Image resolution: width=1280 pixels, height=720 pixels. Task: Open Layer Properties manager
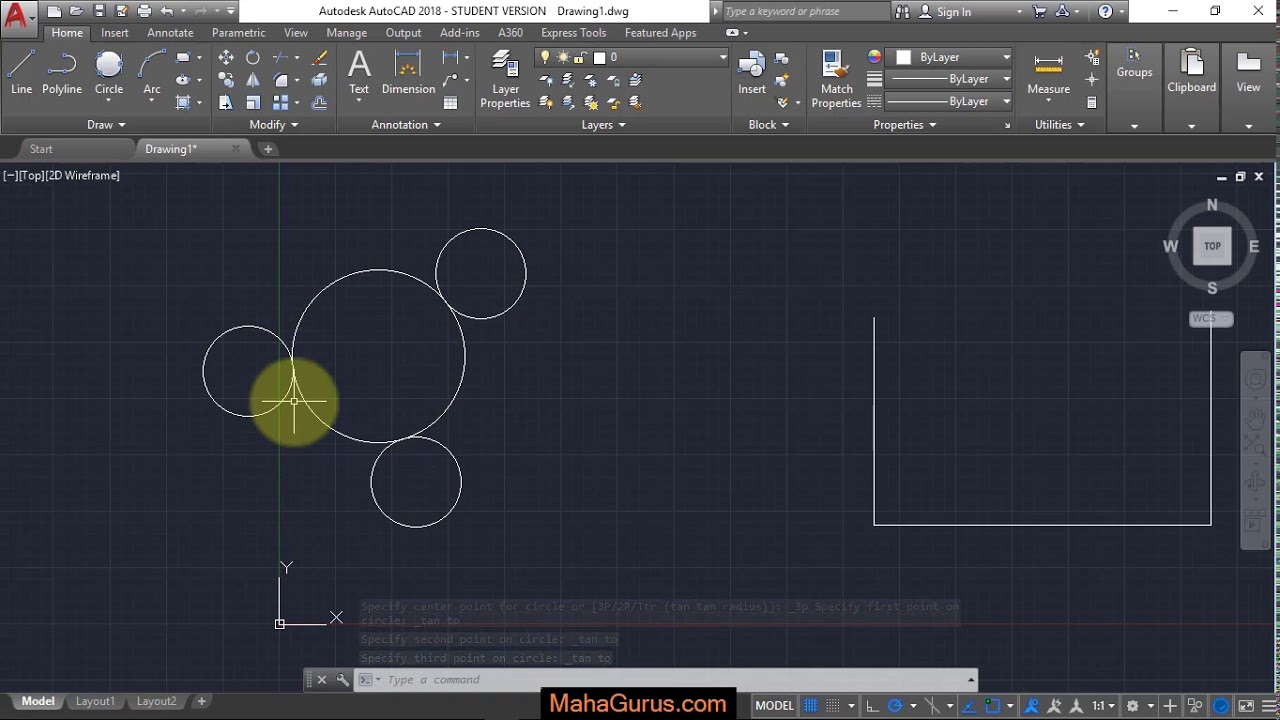(x=505, y=80)
